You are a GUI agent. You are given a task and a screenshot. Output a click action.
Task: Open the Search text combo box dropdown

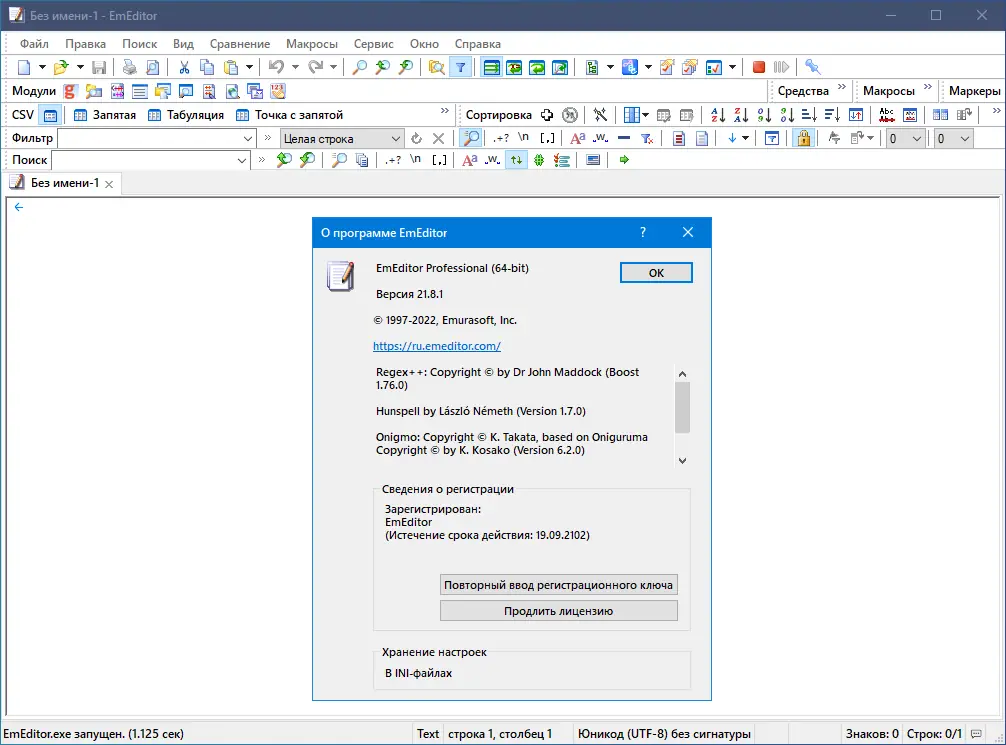tap(241, 160)
